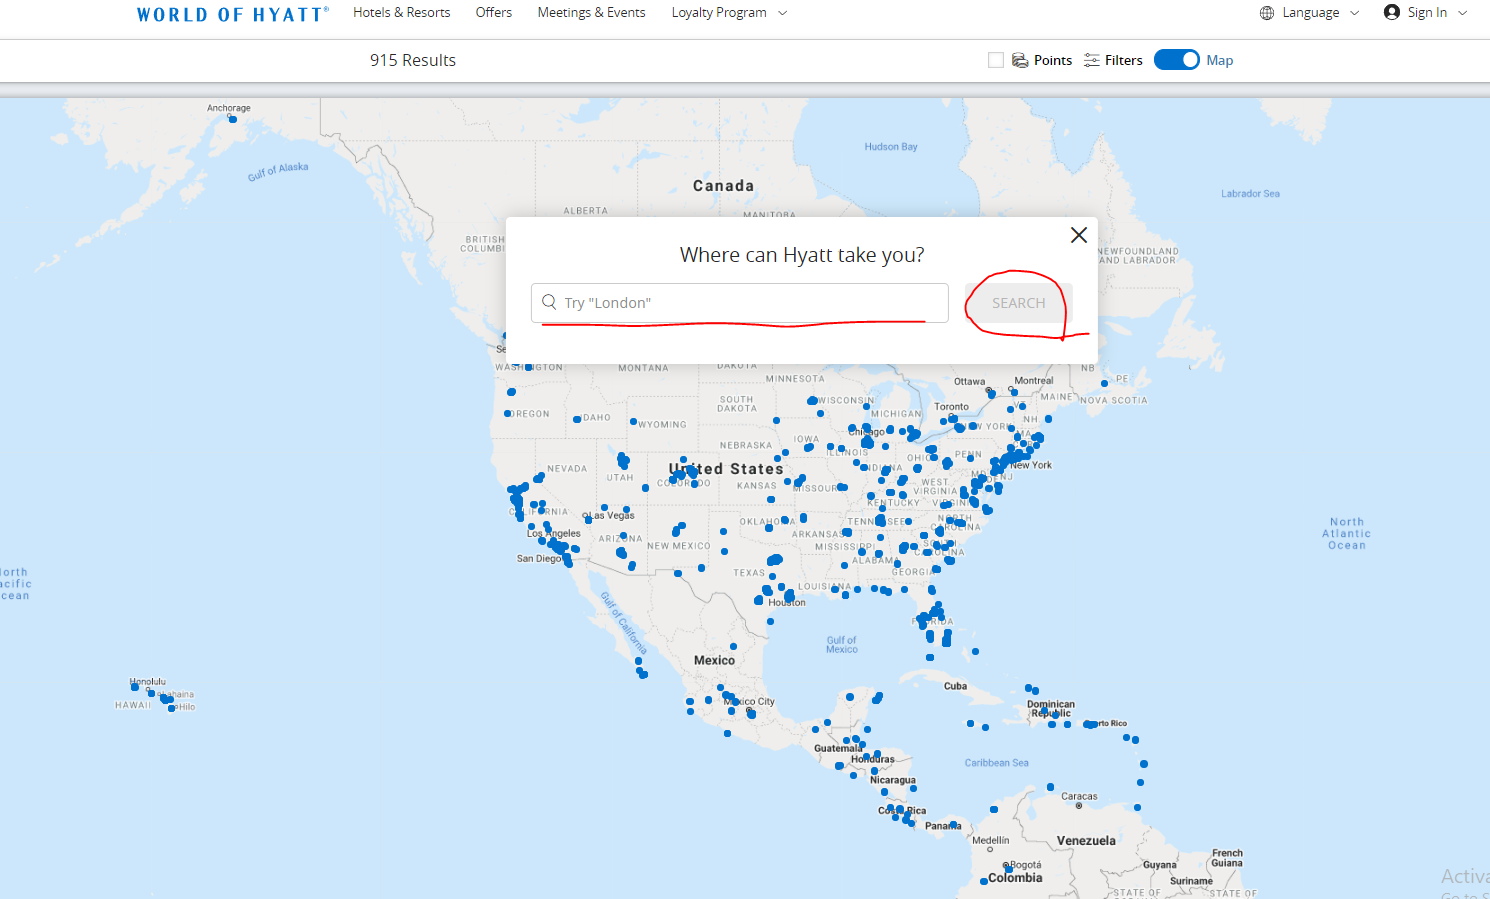Expand the Sign In dropdown chevron
This screenshot has width=1490, height=899.
tap(1463, 13)
